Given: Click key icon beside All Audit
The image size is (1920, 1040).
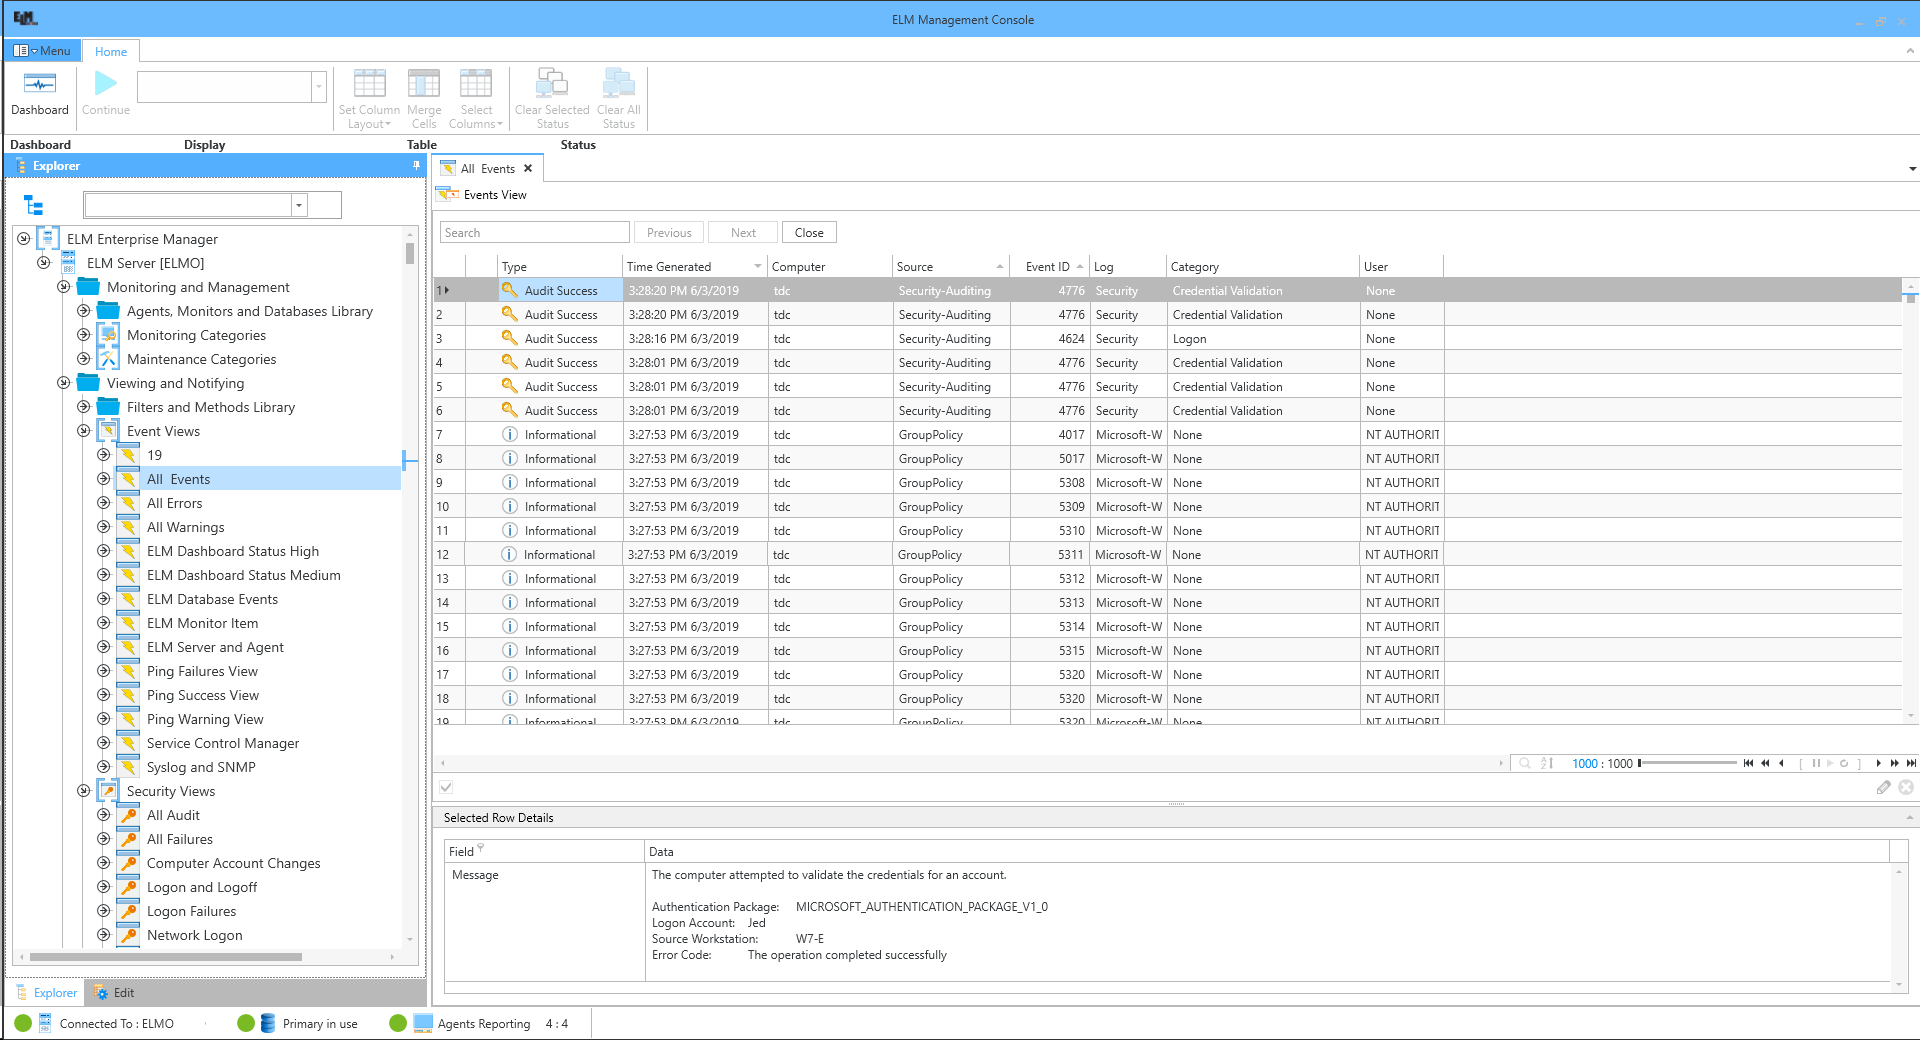Looking at the screenshot, I should (128, 815).
